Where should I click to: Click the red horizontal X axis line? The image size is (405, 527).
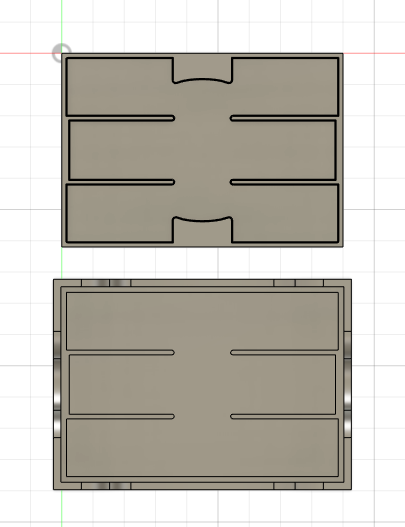click(374, 53)
